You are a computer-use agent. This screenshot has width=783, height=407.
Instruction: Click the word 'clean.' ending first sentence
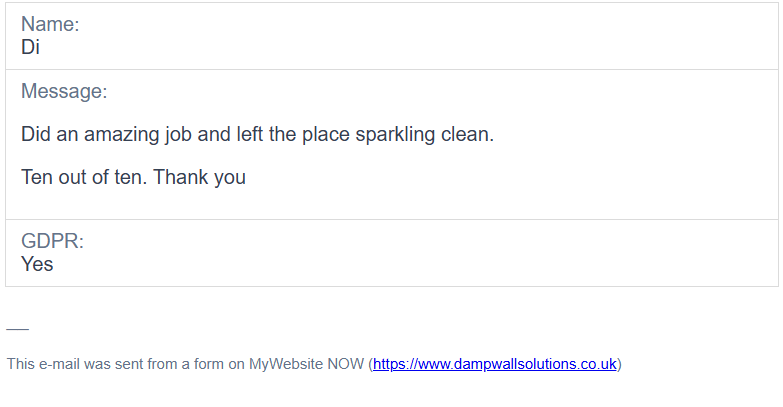pyautogui.click(x=467, y=134)
